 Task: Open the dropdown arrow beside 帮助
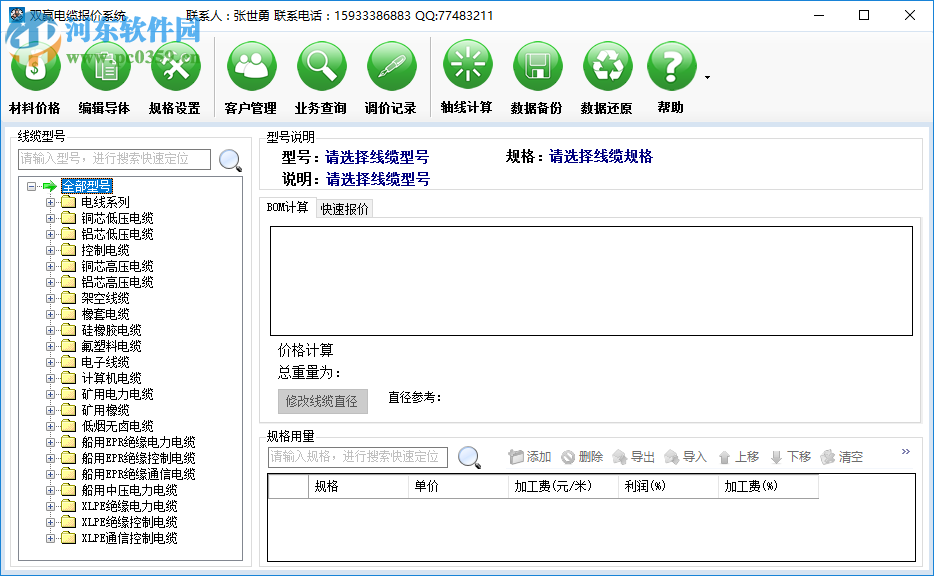tap(708, 77)
